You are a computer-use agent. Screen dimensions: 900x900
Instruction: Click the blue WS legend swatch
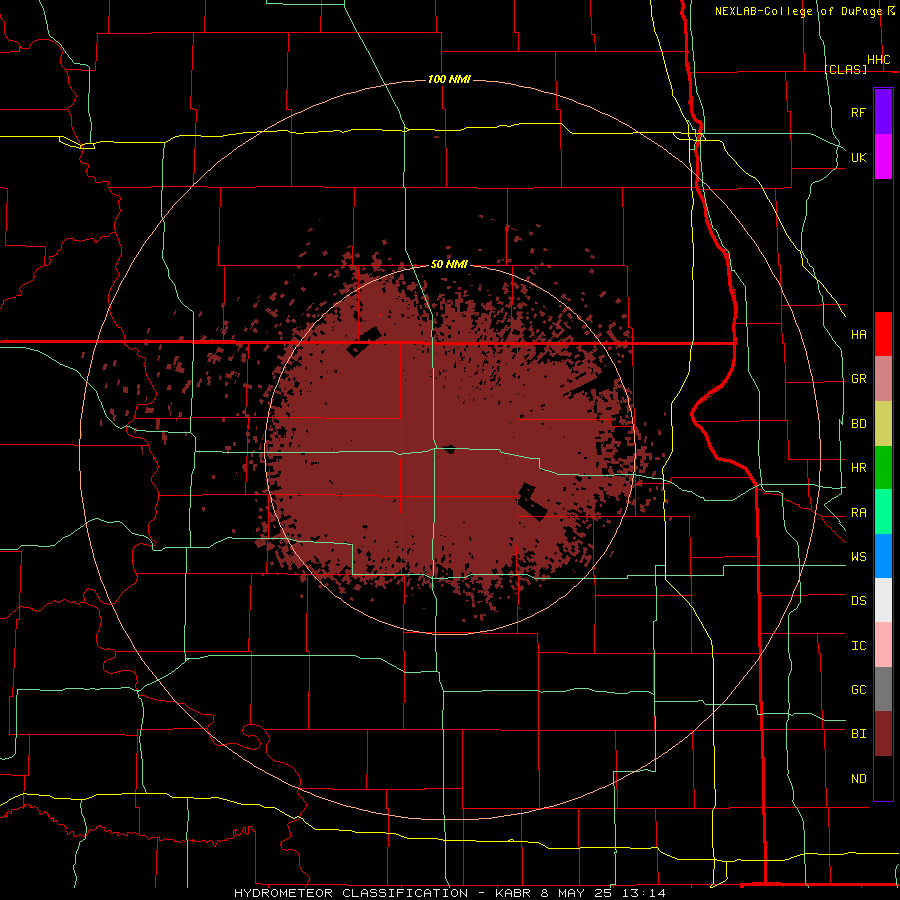coord(883,556)
